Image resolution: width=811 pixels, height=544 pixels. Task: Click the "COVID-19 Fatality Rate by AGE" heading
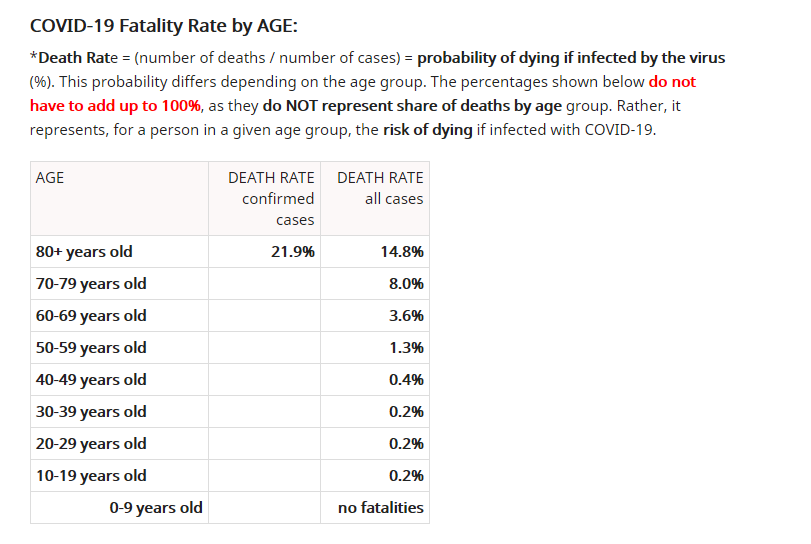[164, 24]
